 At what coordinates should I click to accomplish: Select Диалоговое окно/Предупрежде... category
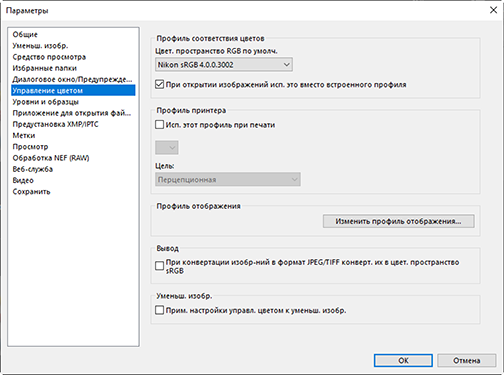[73, 79]
